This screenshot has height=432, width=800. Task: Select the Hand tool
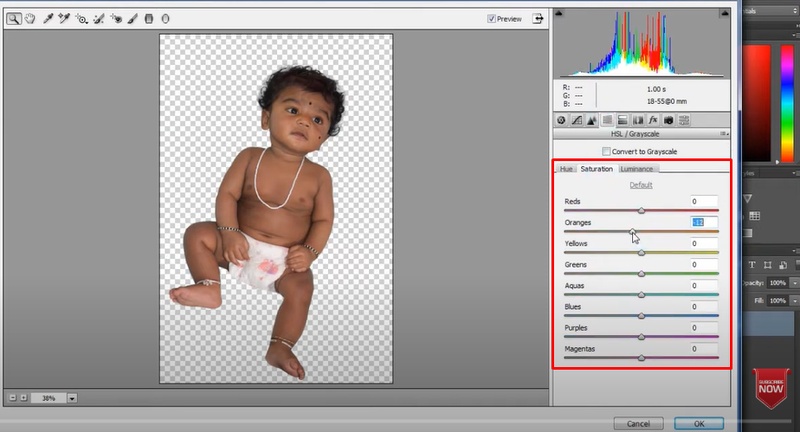pyautogui.click(x=30, y=18)
